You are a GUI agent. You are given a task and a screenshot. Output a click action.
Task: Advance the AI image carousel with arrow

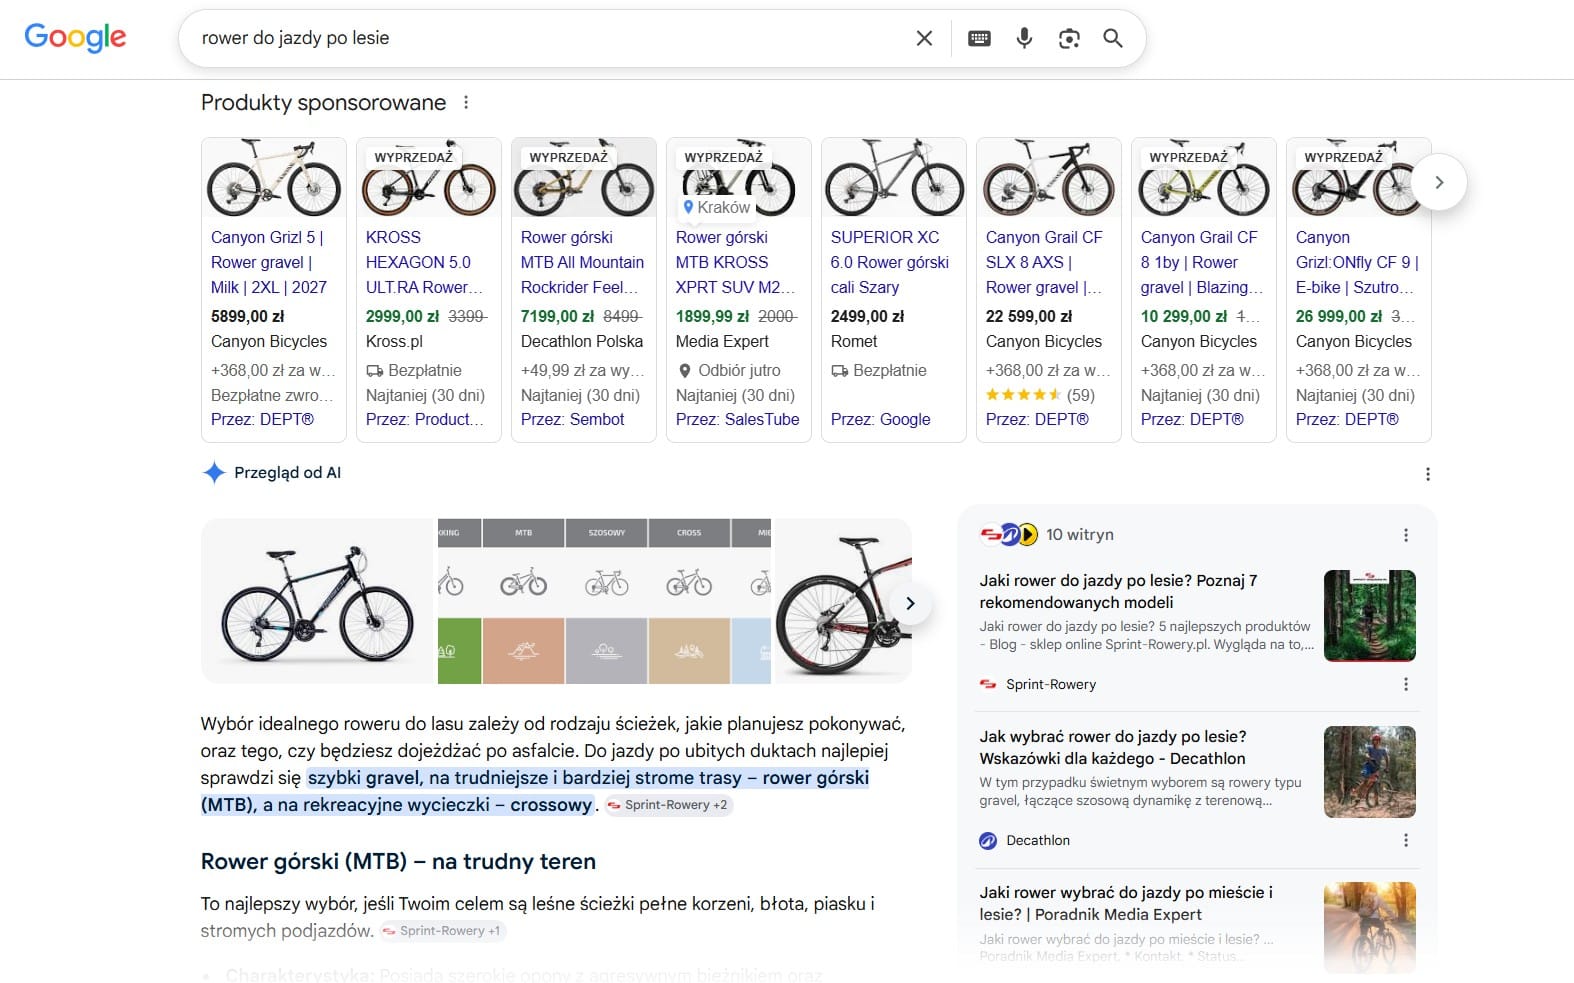[x=910, y=603]
